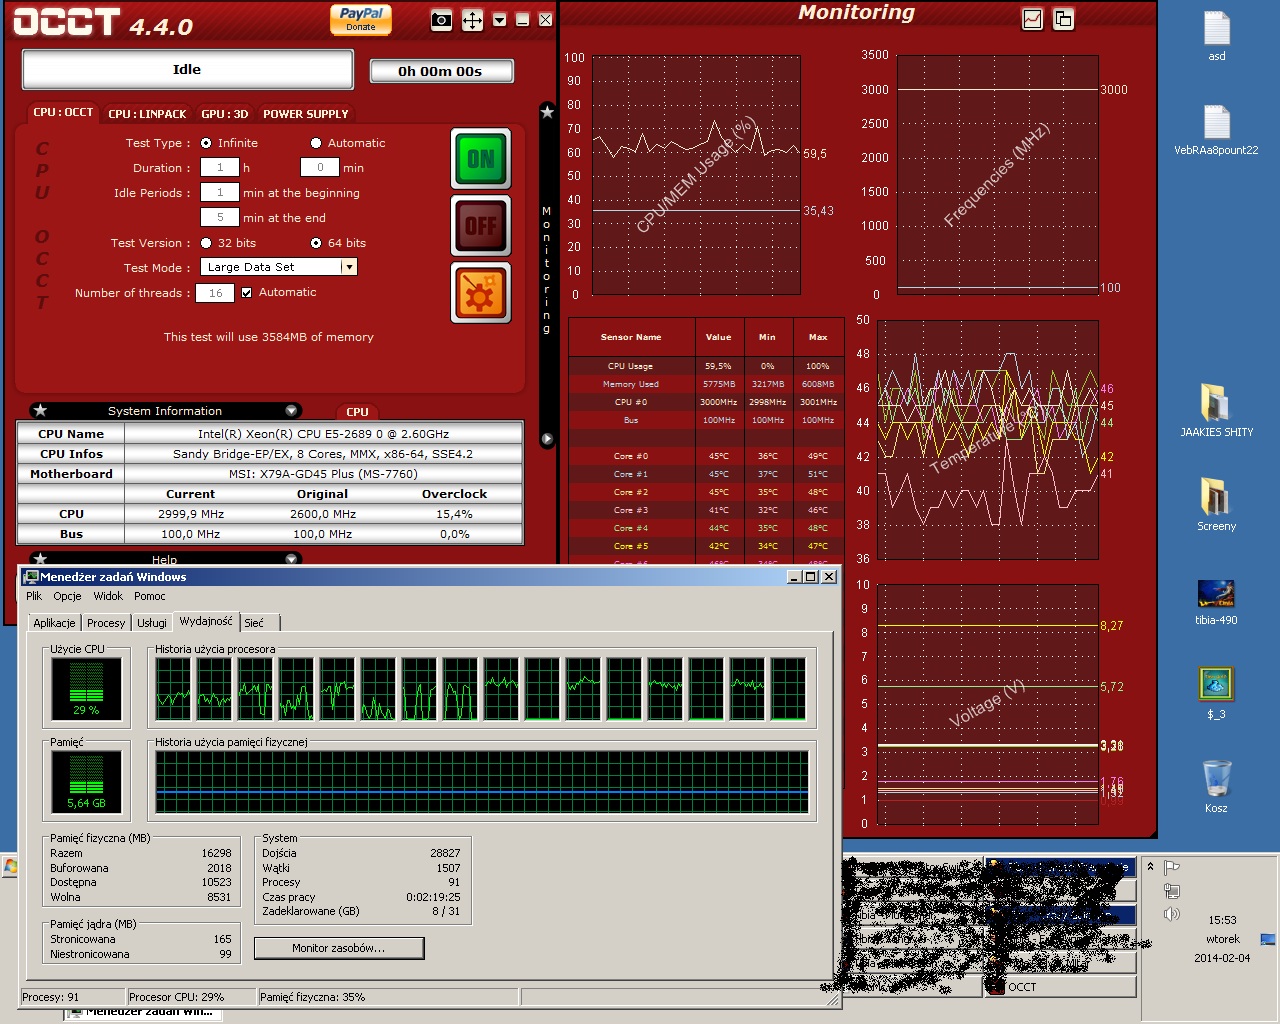Click the arrow below the vertical Monitoring strip
This screenshot has width=1280, height=1024.
tap(547, 439)
